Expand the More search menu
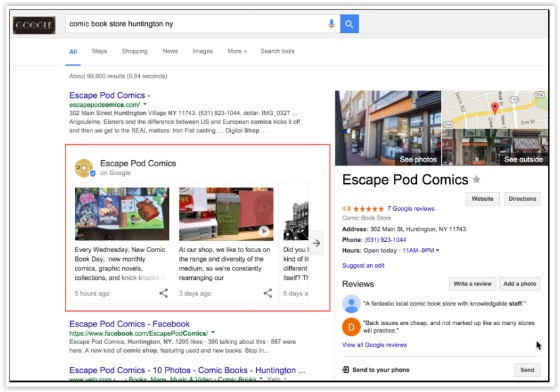Viewport: 560px width, 392px height. (237, 51)
